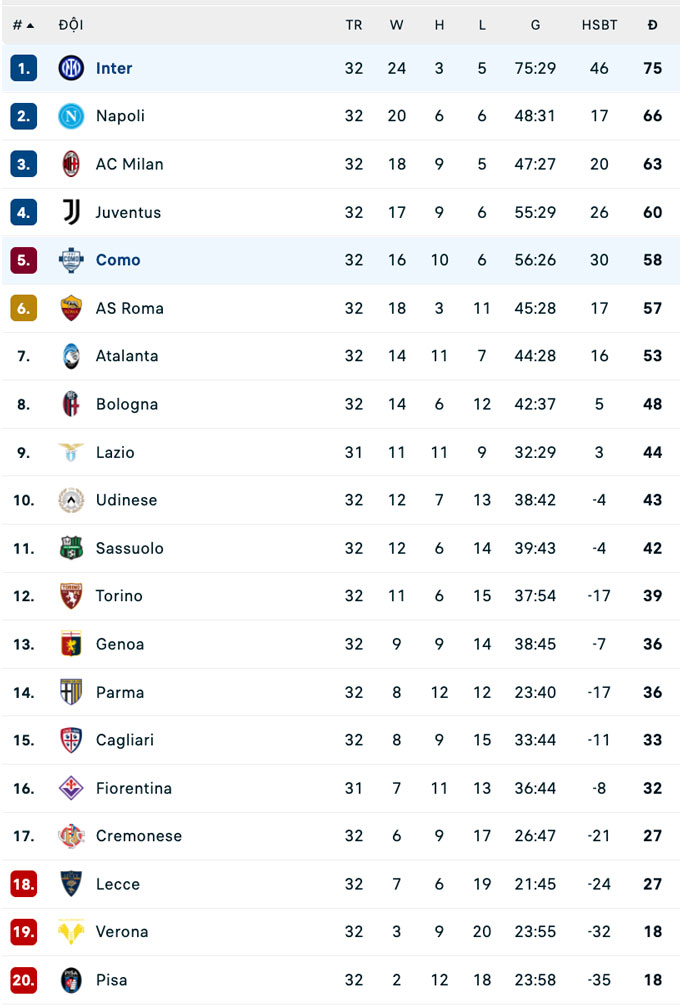Image resolution: width=680 pixels, height=1005 pixels.
Task: Click the Fiorentina crest icon
Action: tap(71, 788)
